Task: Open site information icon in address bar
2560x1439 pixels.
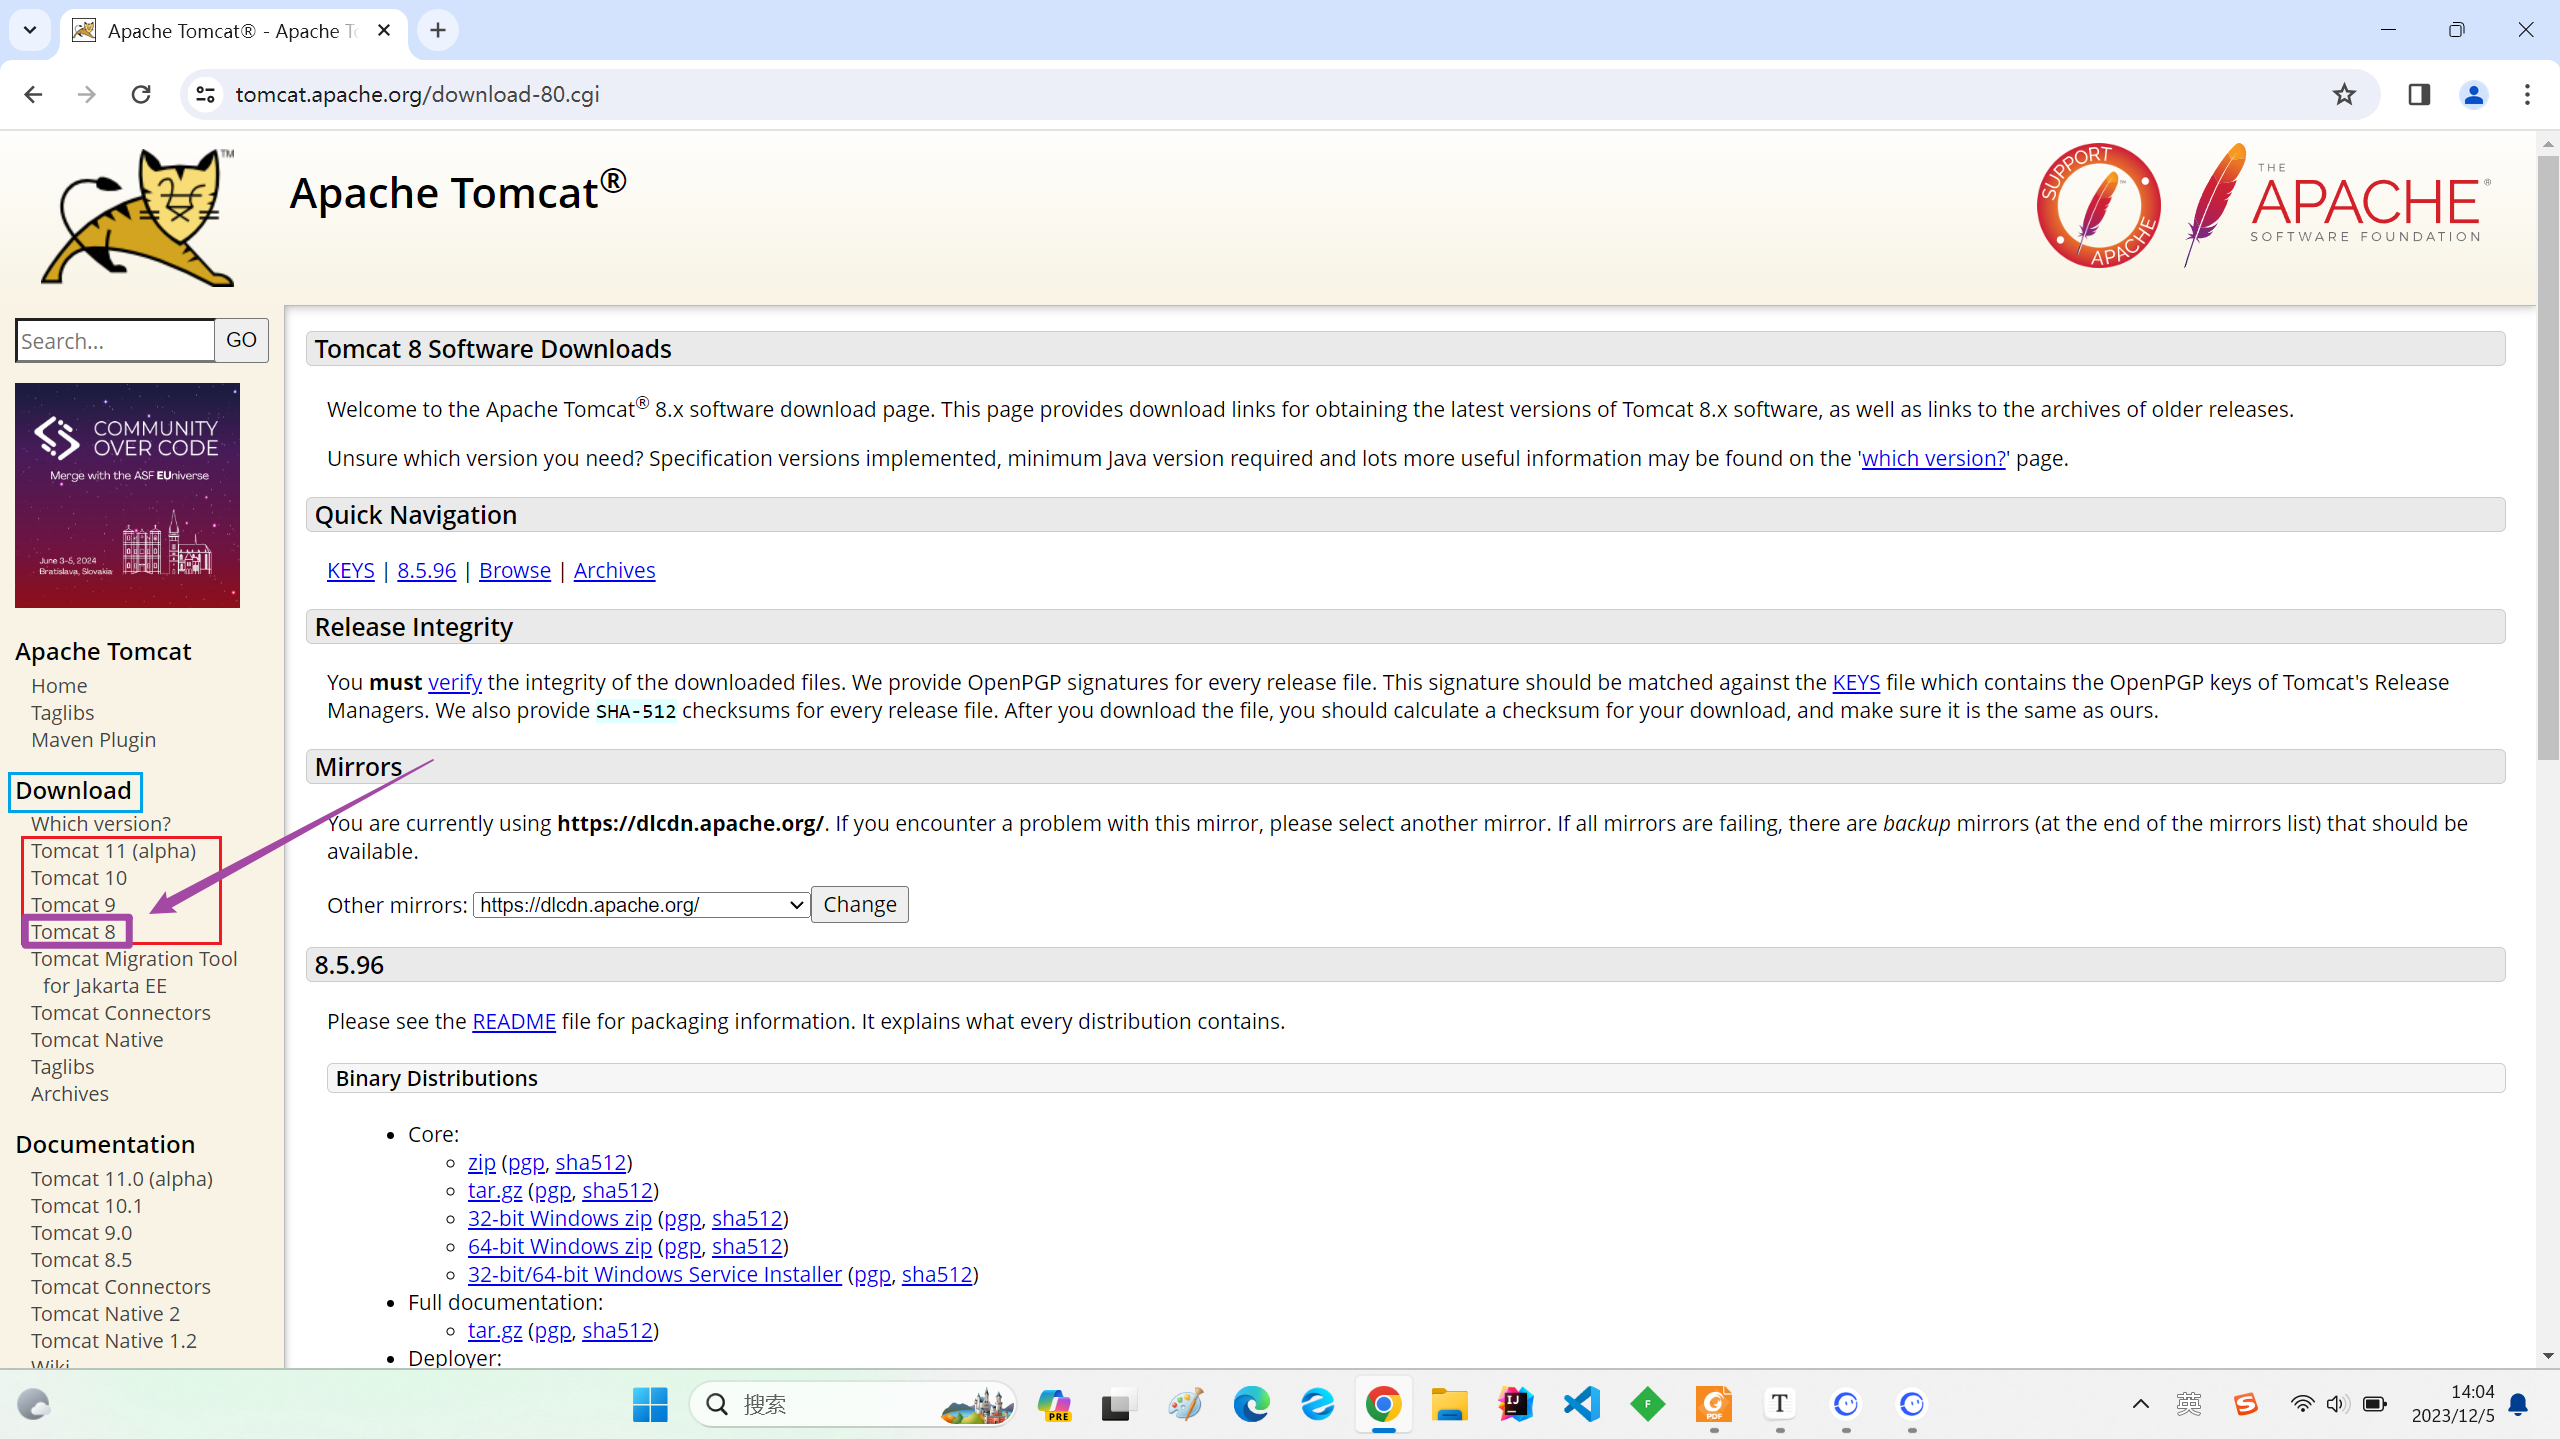Action: point(205,94)
